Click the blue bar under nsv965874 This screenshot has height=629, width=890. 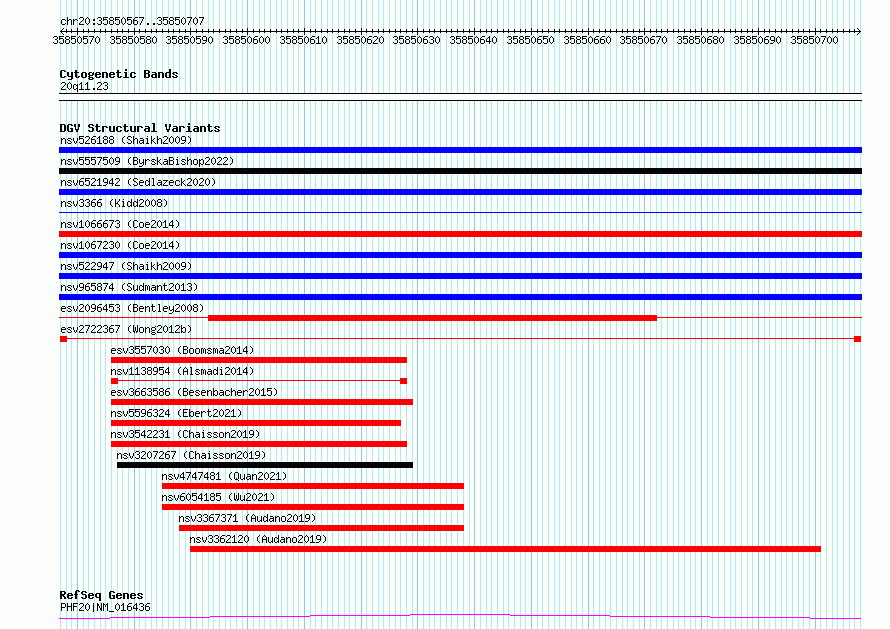click(x=460, y=297)
